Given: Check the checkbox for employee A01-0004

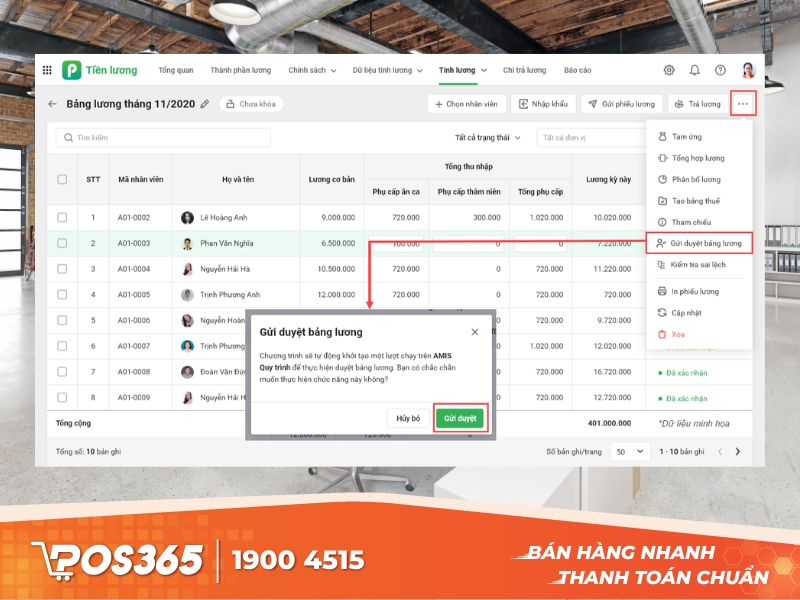Looking at the screenshot, I should coord(63,268).
